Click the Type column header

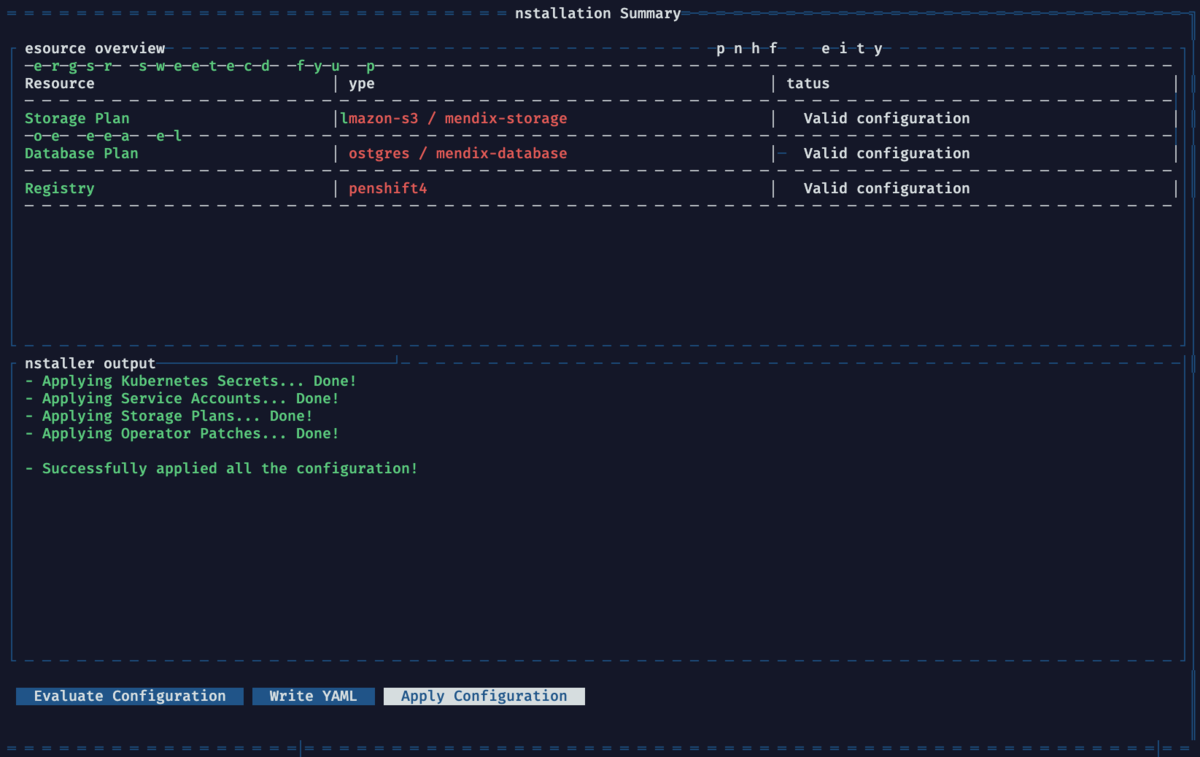[361, 84]
